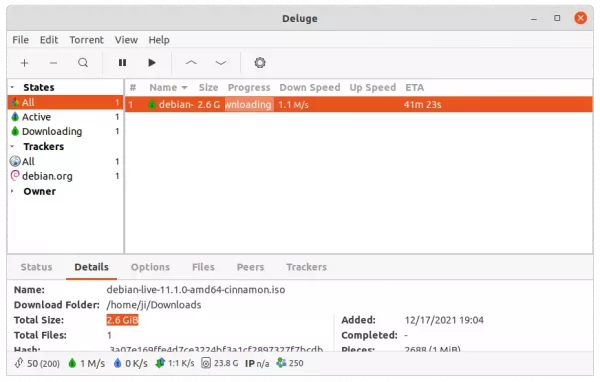This screenshot has height=382, width=600.
Task: Resume the torrent with play icon
Action: coord(152,63)
